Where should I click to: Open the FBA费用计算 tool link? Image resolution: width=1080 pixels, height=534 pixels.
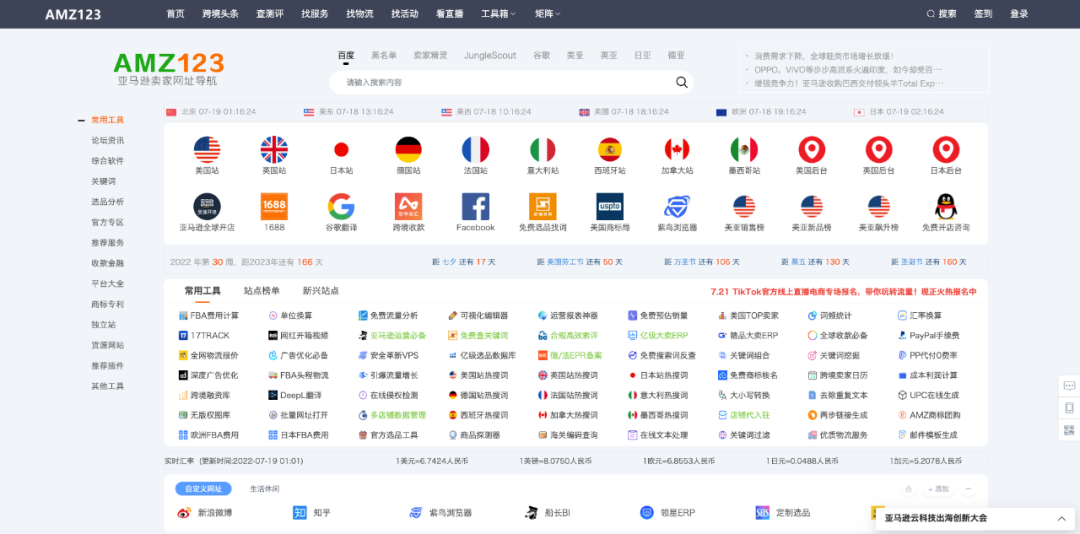pos(209,316)
